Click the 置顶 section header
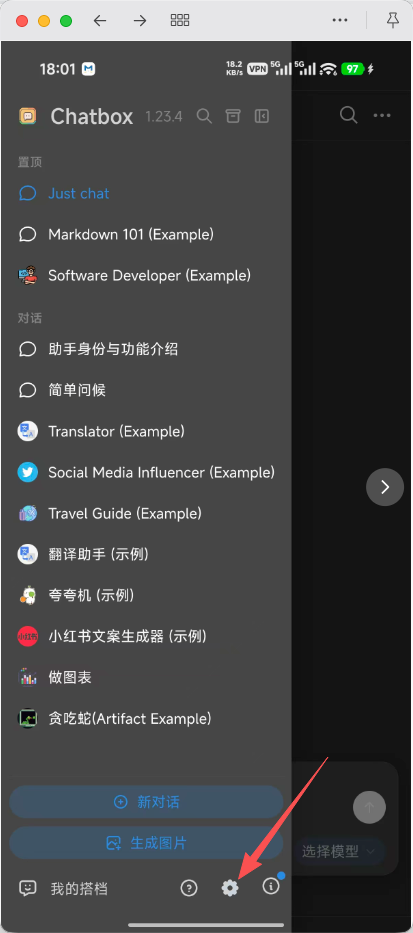413x933 pixels. (30, 162)
